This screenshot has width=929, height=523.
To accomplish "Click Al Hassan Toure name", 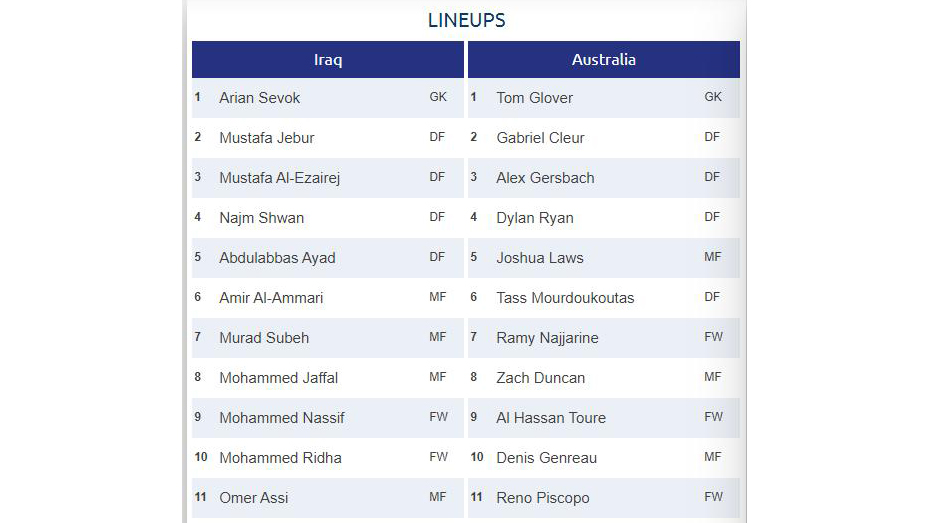I will (551, 418).
